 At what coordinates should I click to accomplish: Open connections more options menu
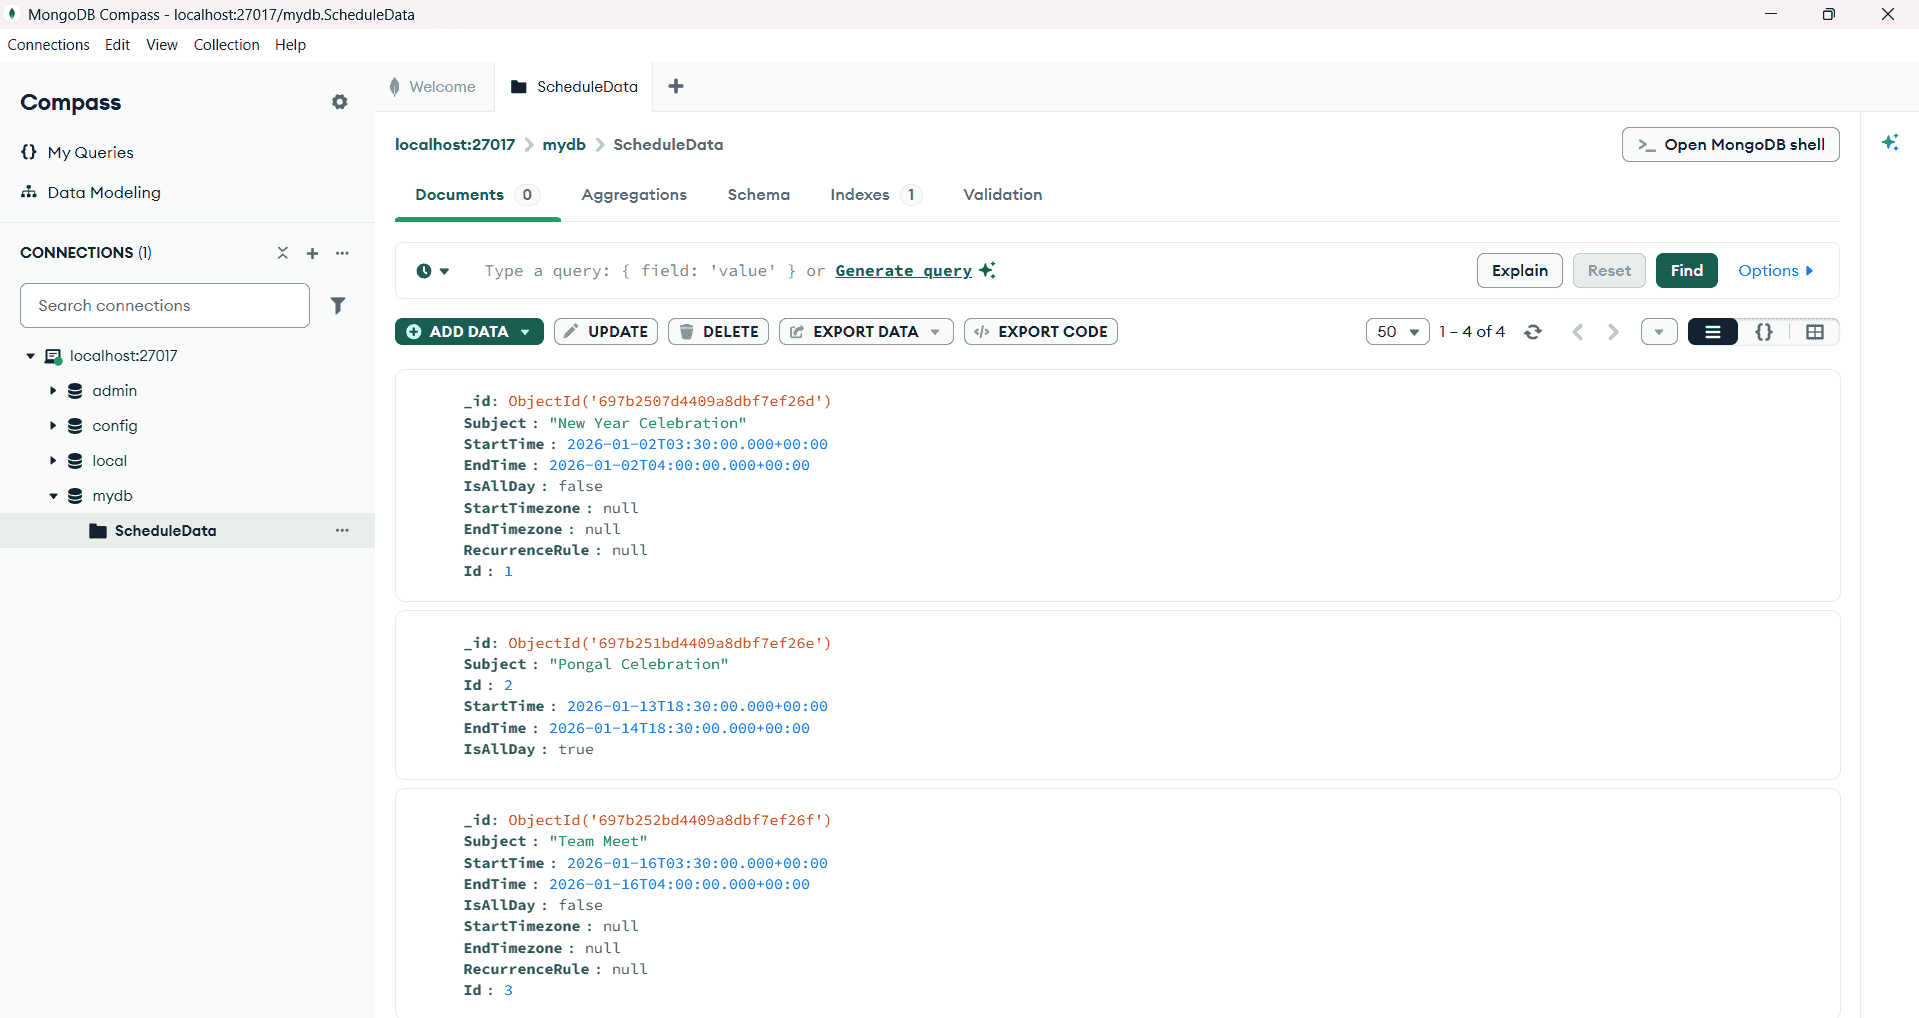342,253
